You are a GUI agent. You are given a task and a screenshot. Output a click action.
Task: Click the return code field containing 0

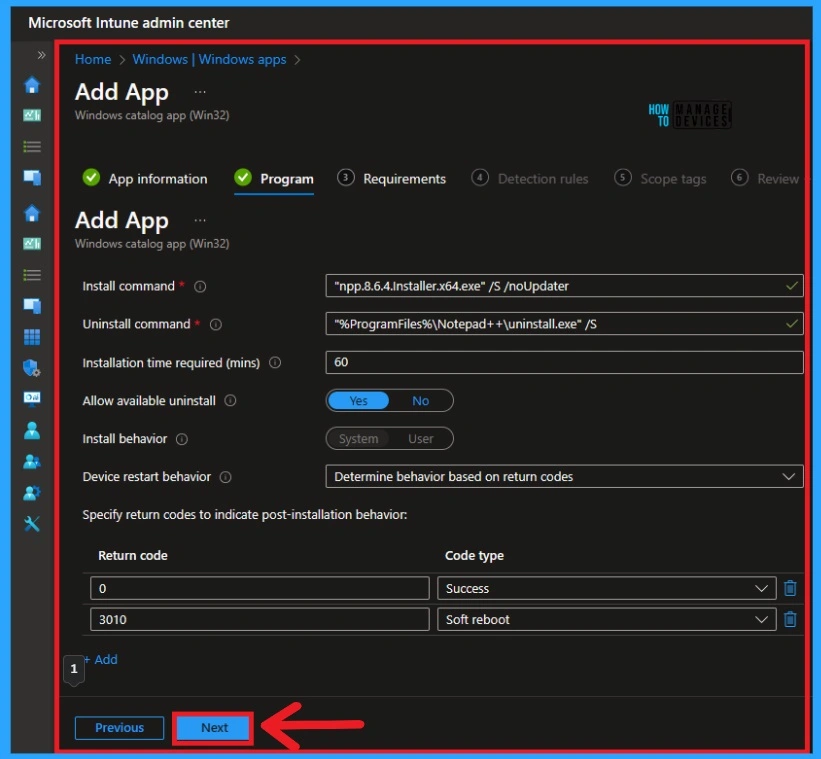coord(260,588)
